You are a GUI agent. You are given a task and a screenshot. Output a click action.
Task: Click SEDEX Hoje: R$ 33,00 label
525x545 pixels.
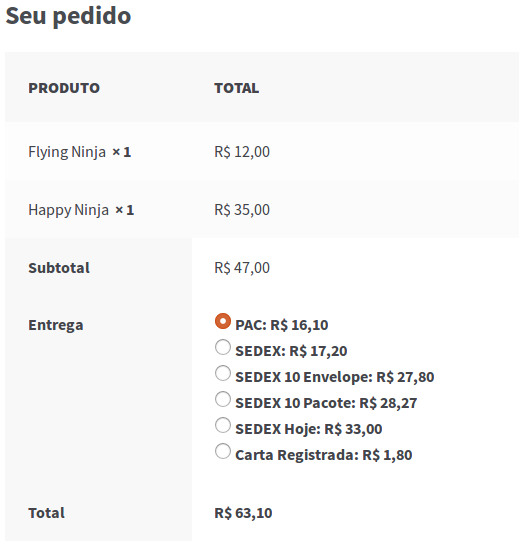coord(309,429)
